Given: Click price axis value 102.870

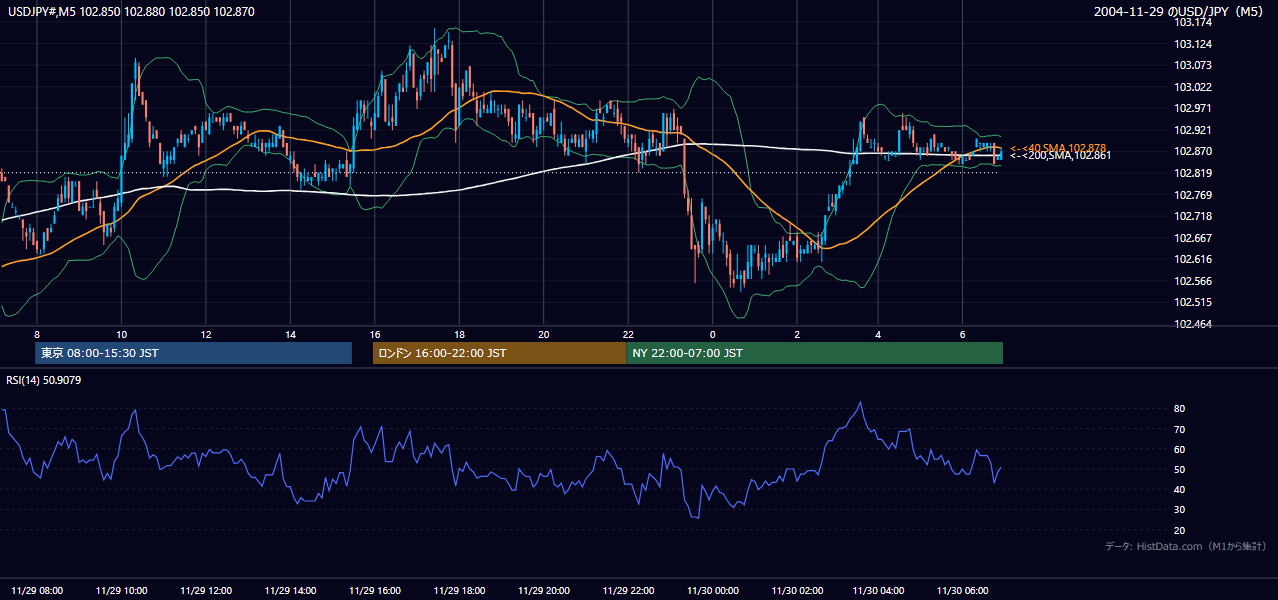Looking at the screenshot, I should tap(1192, 151).
